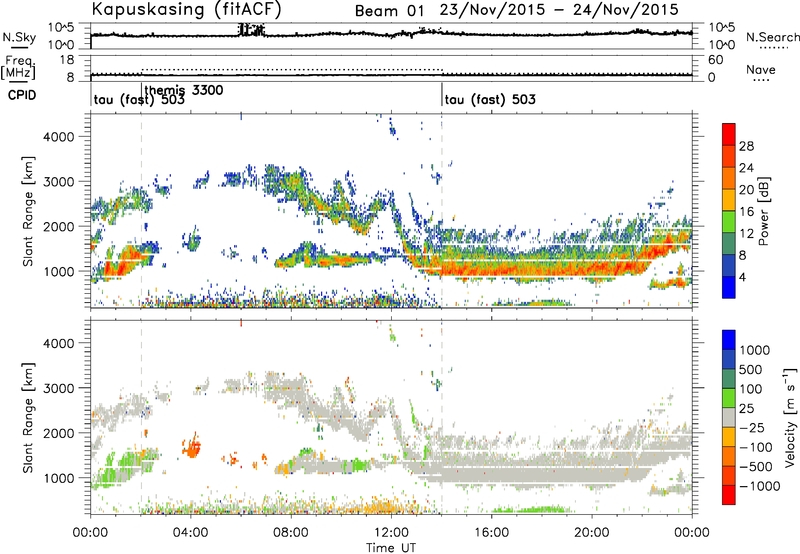
Task: Click the '3000' tick on velocity panel axis
Action: pos(59,388)
